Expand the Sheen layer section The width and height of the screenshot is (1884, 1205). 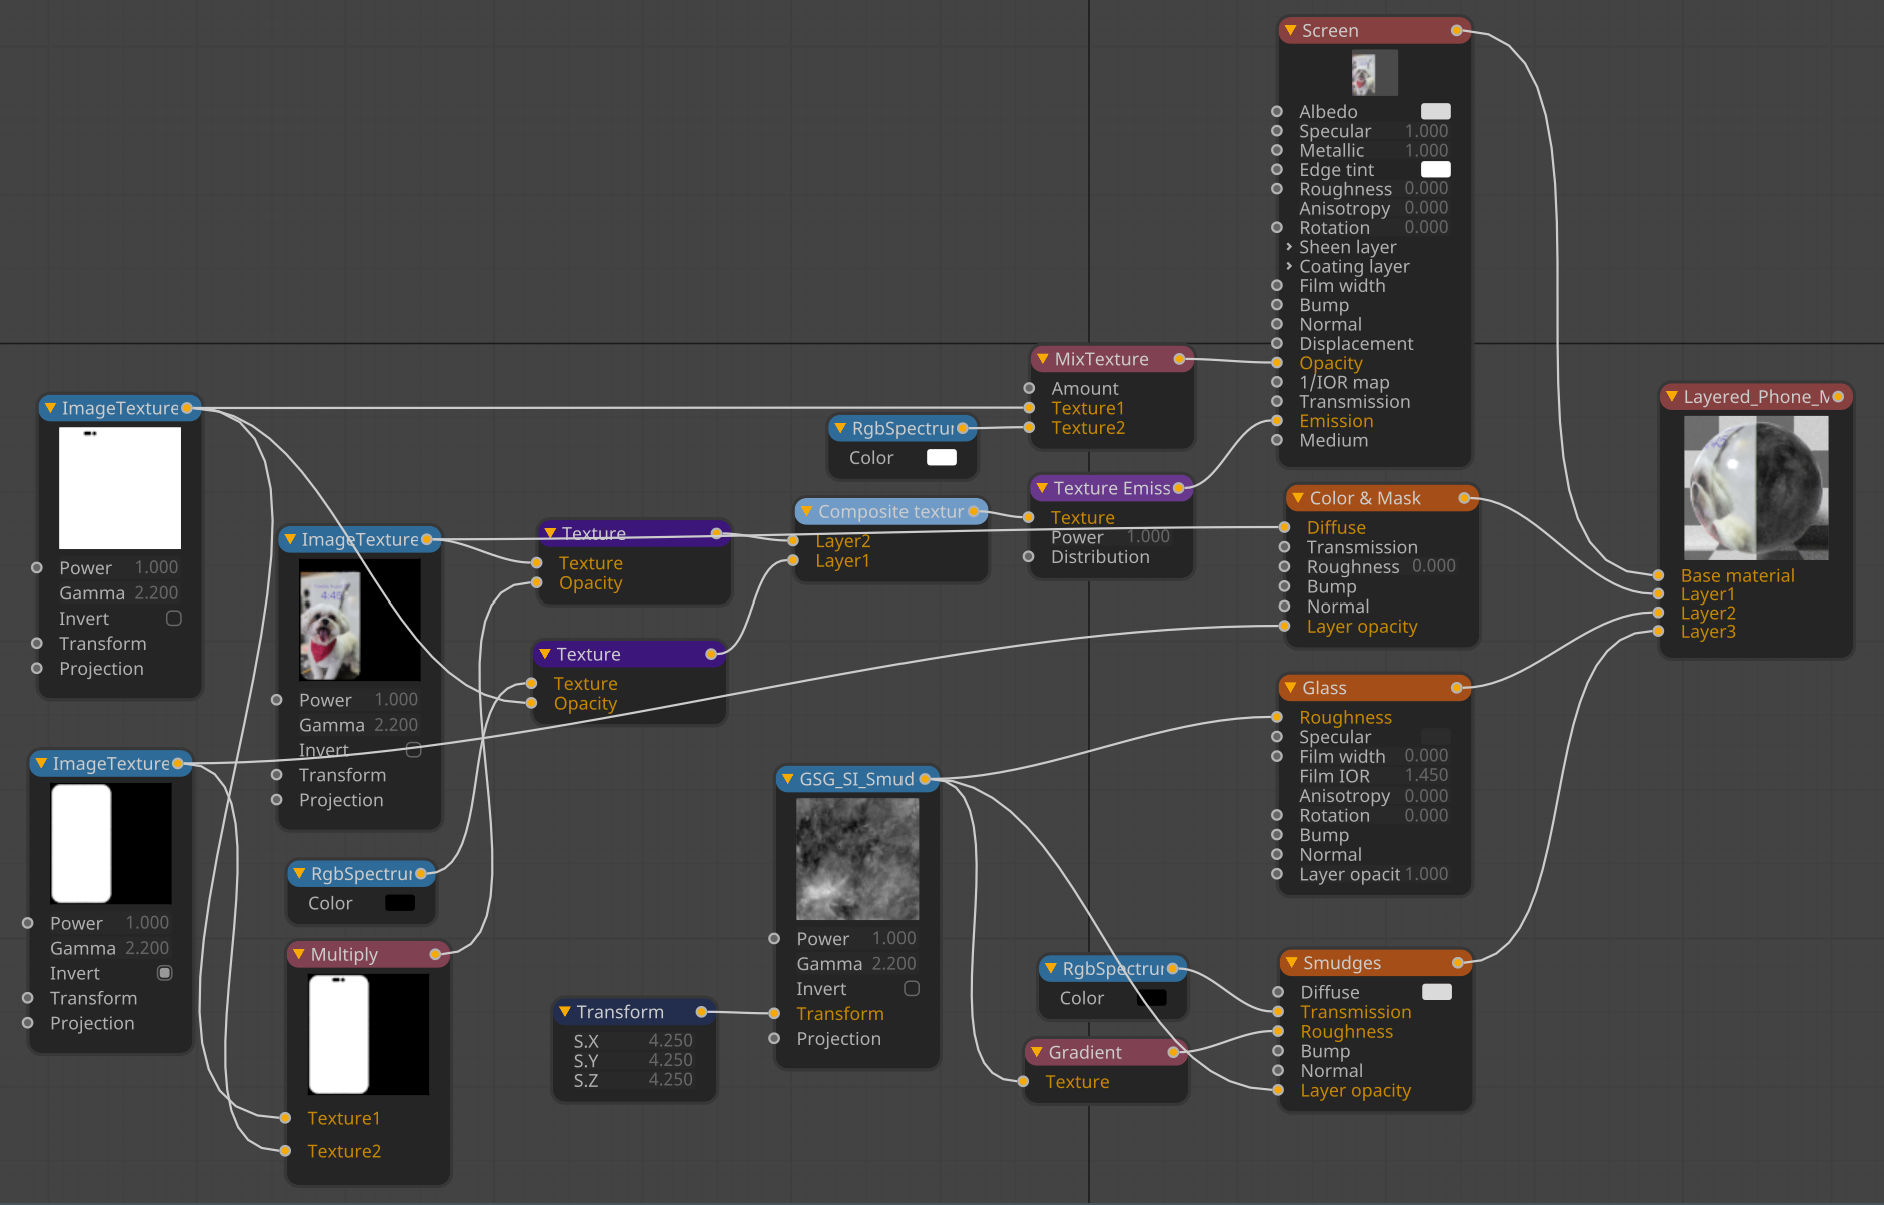pos(1289,247)
